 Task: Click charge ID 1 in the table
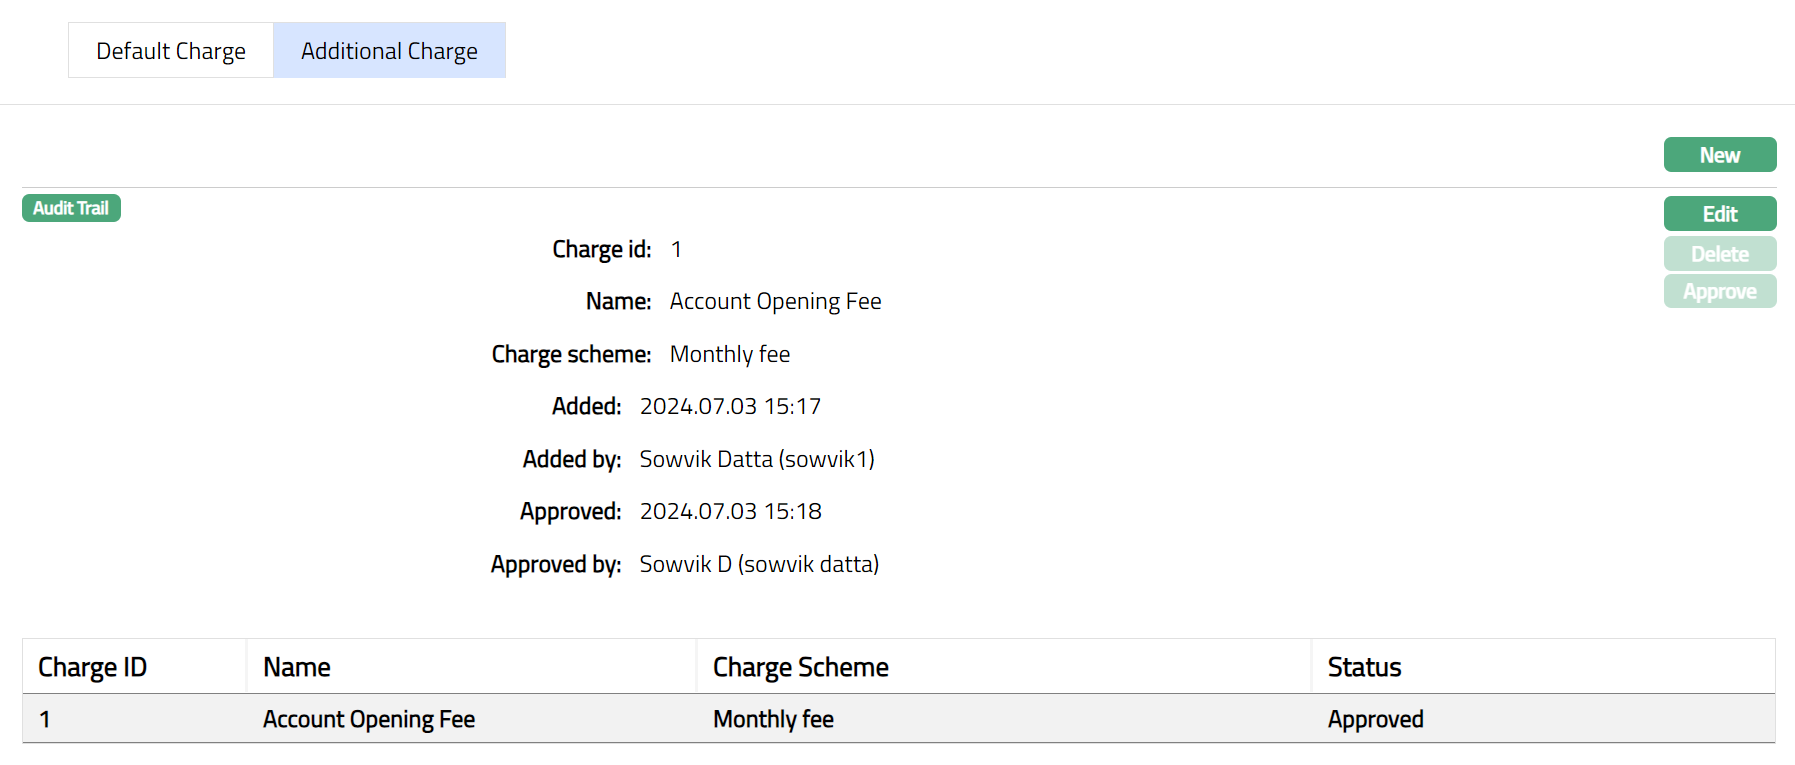tap(45, 719)
